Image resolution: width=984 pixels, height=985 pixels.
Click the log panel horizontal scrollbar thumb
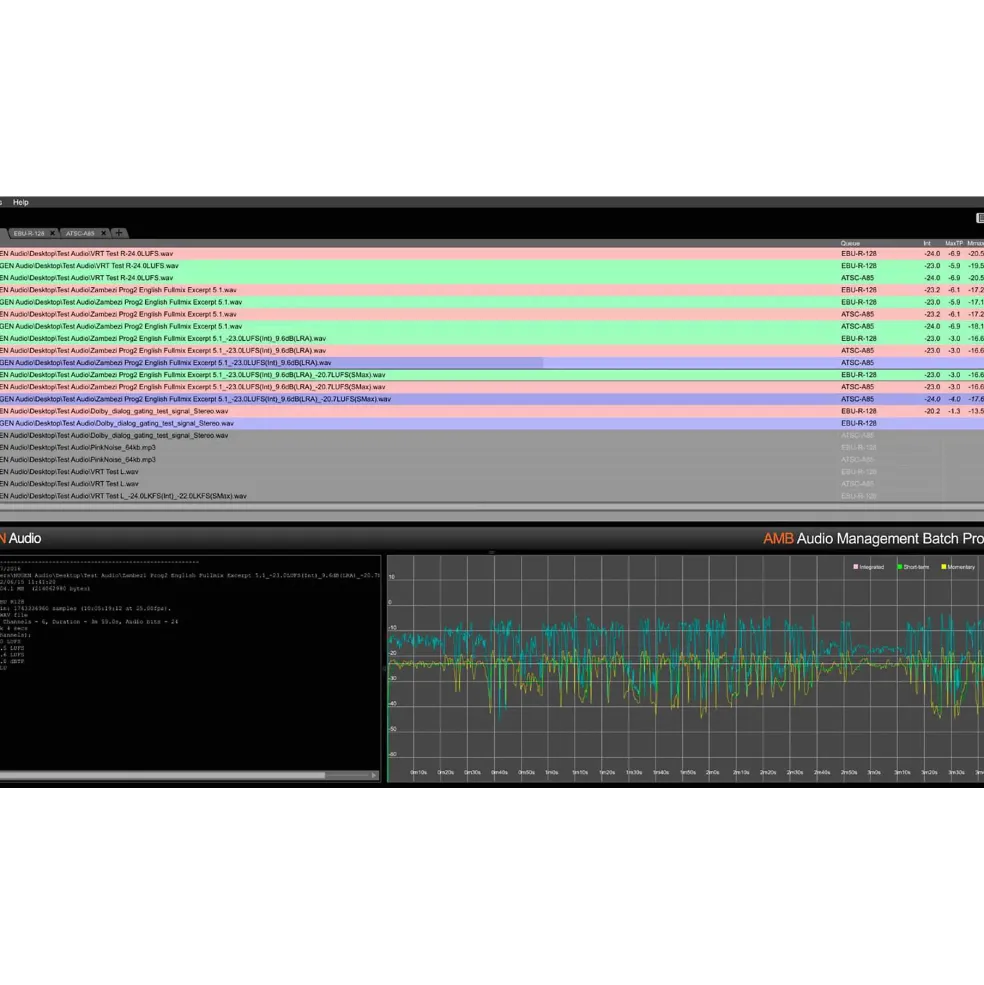click(x=162, y=775)
